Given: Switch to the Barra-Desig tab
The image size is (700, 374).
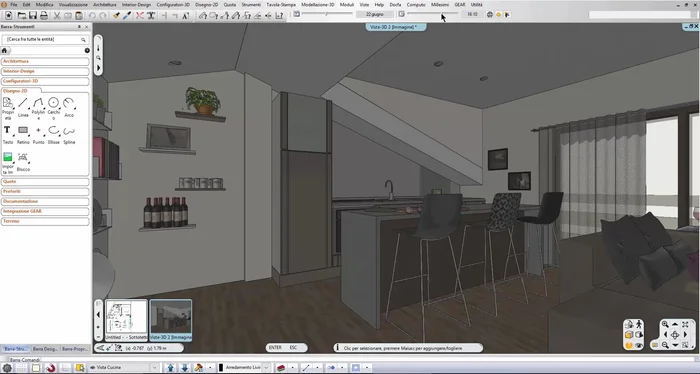Looking at the screenshot, I should (x=45, y=349).
